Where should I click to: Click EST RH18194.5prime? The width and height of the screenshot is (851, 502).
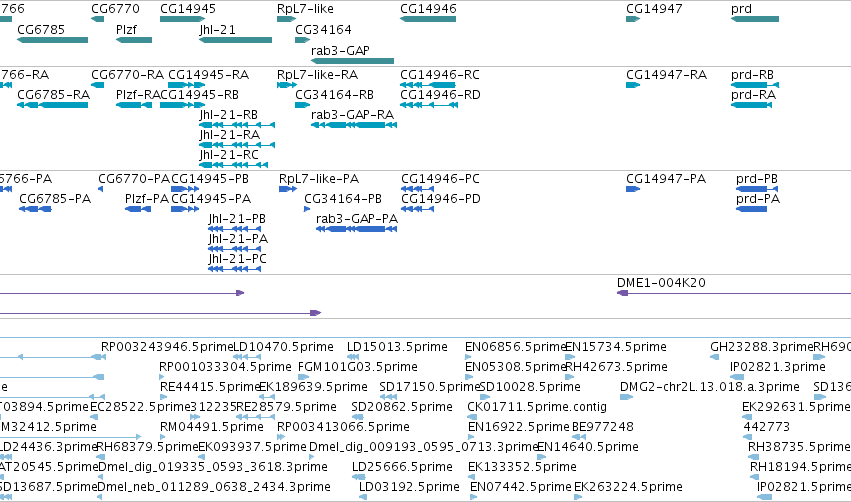click(x=800, y=467)
